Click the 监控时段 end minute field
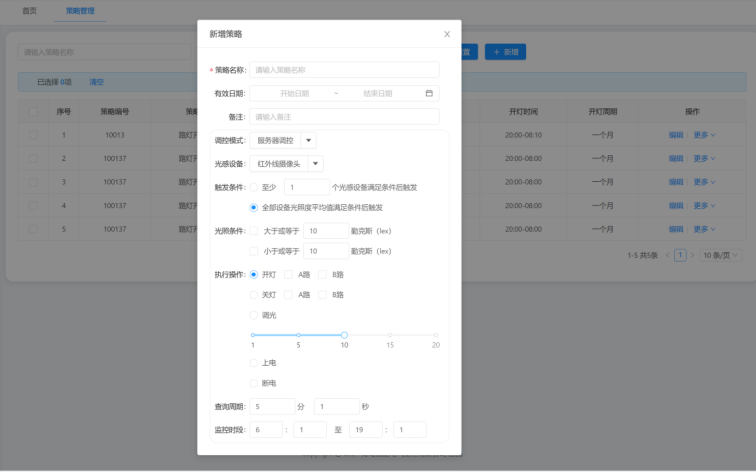The image size is (756, 472). pos(410,430)
